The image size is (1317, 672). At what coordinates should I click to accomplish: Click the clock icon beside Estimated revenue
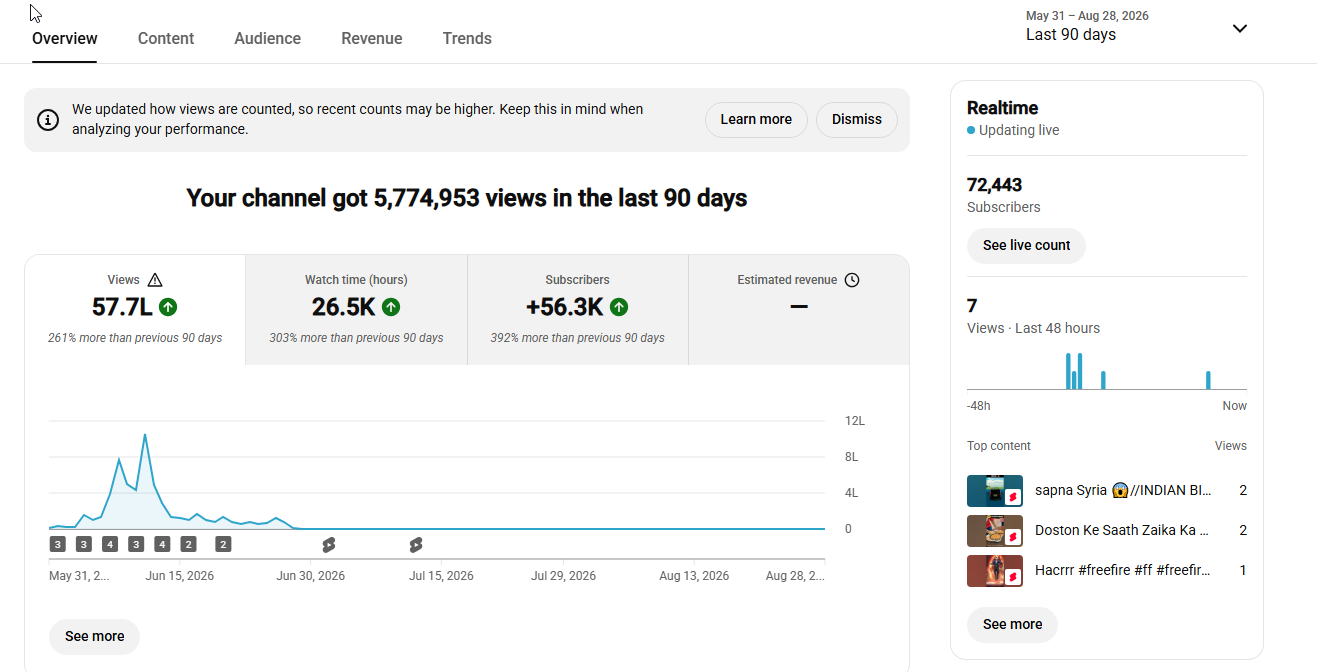(x=852, y=280)
